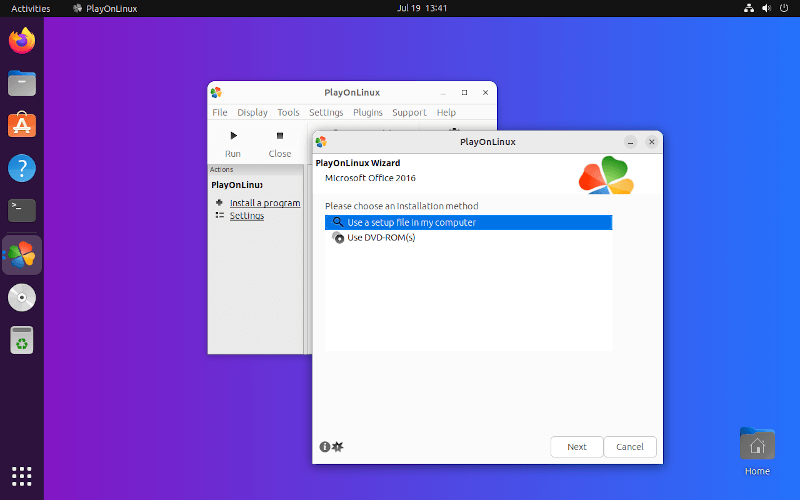The height and width of the screenshot is (500, 800).
Task: Open the Files manager in the dock
Action: (x=22, y=83)
